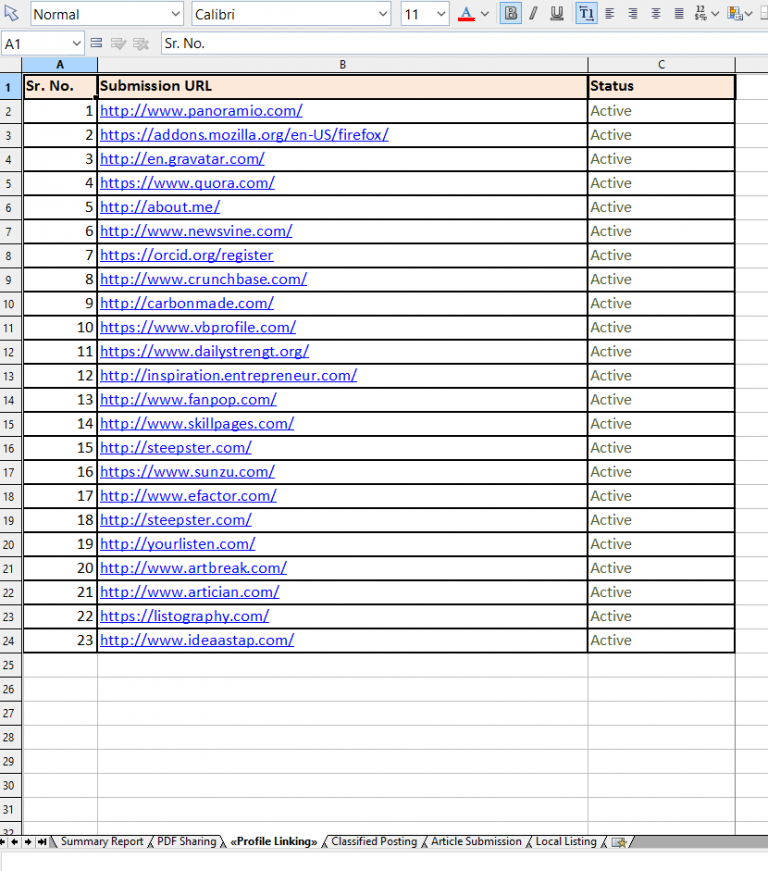The image size is (768, 871).
Task: Expand the cell styles dropdown arrow
Action: tap(749, 14)
